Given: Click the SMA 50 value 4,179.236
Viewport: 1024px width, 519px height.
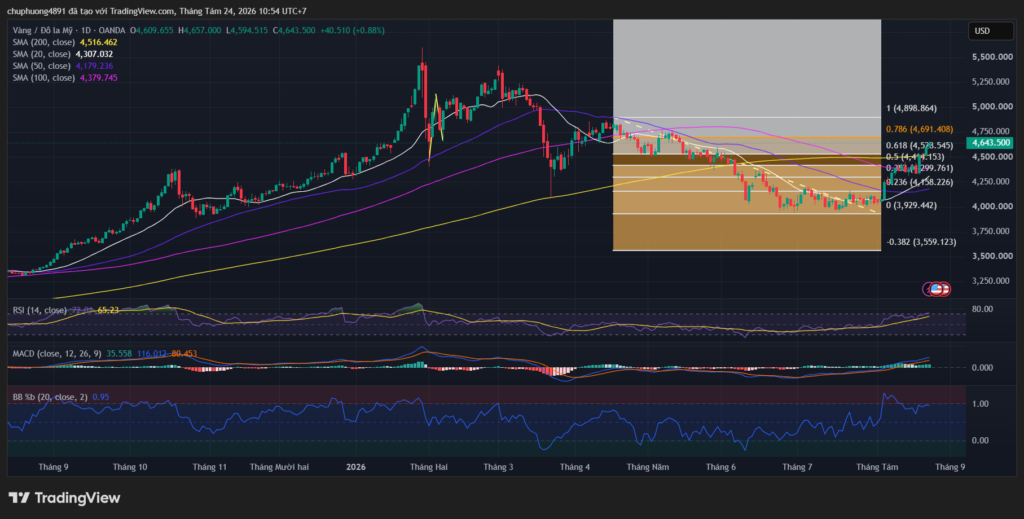Looking at the screenshot, I should [94, 66].
